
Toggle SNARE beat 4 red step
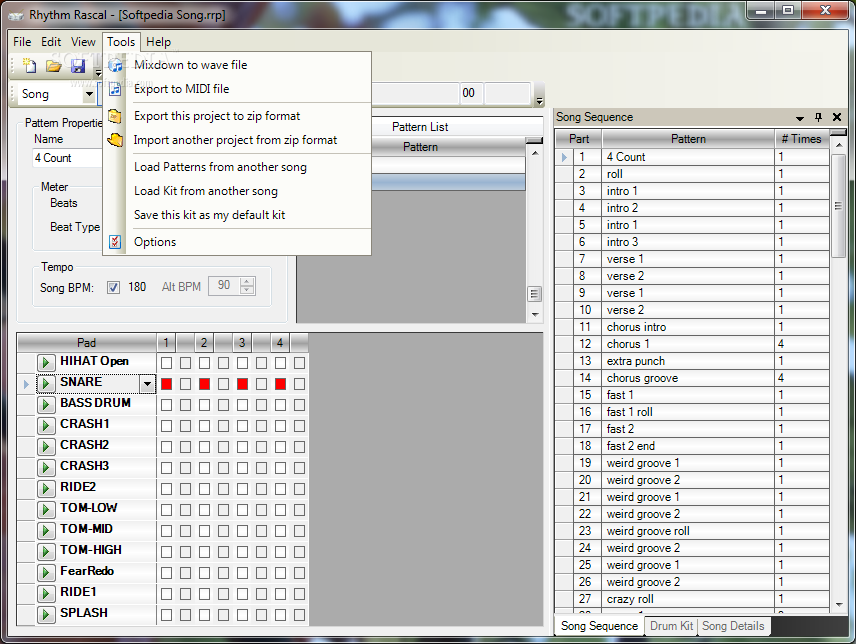tap(280, 384)
